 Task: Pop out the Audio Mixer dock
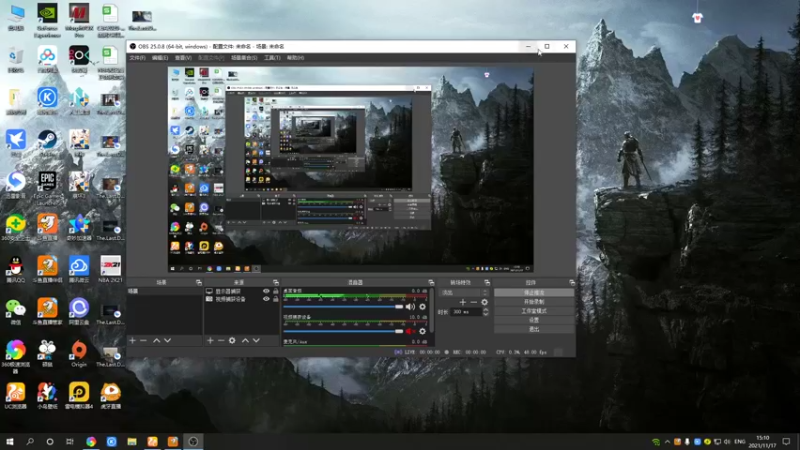click(x=431, y=282)
